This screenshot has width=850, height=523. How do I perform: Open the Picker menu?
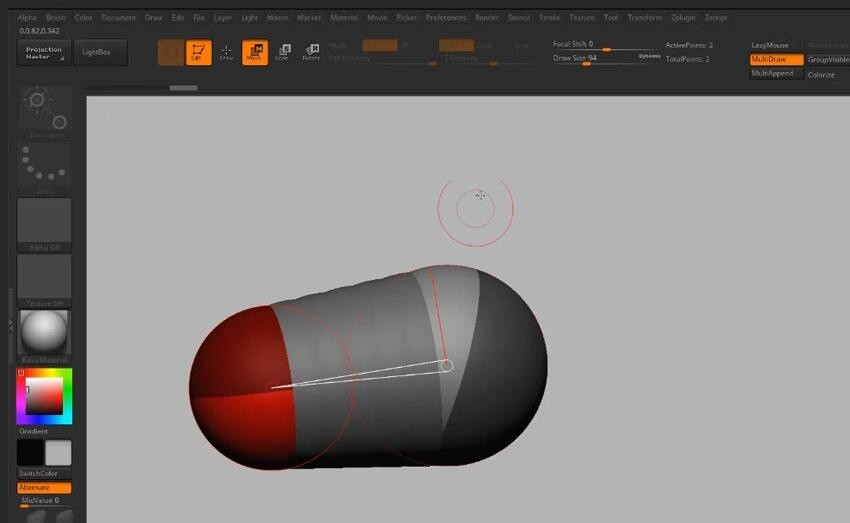pos(407,18)
